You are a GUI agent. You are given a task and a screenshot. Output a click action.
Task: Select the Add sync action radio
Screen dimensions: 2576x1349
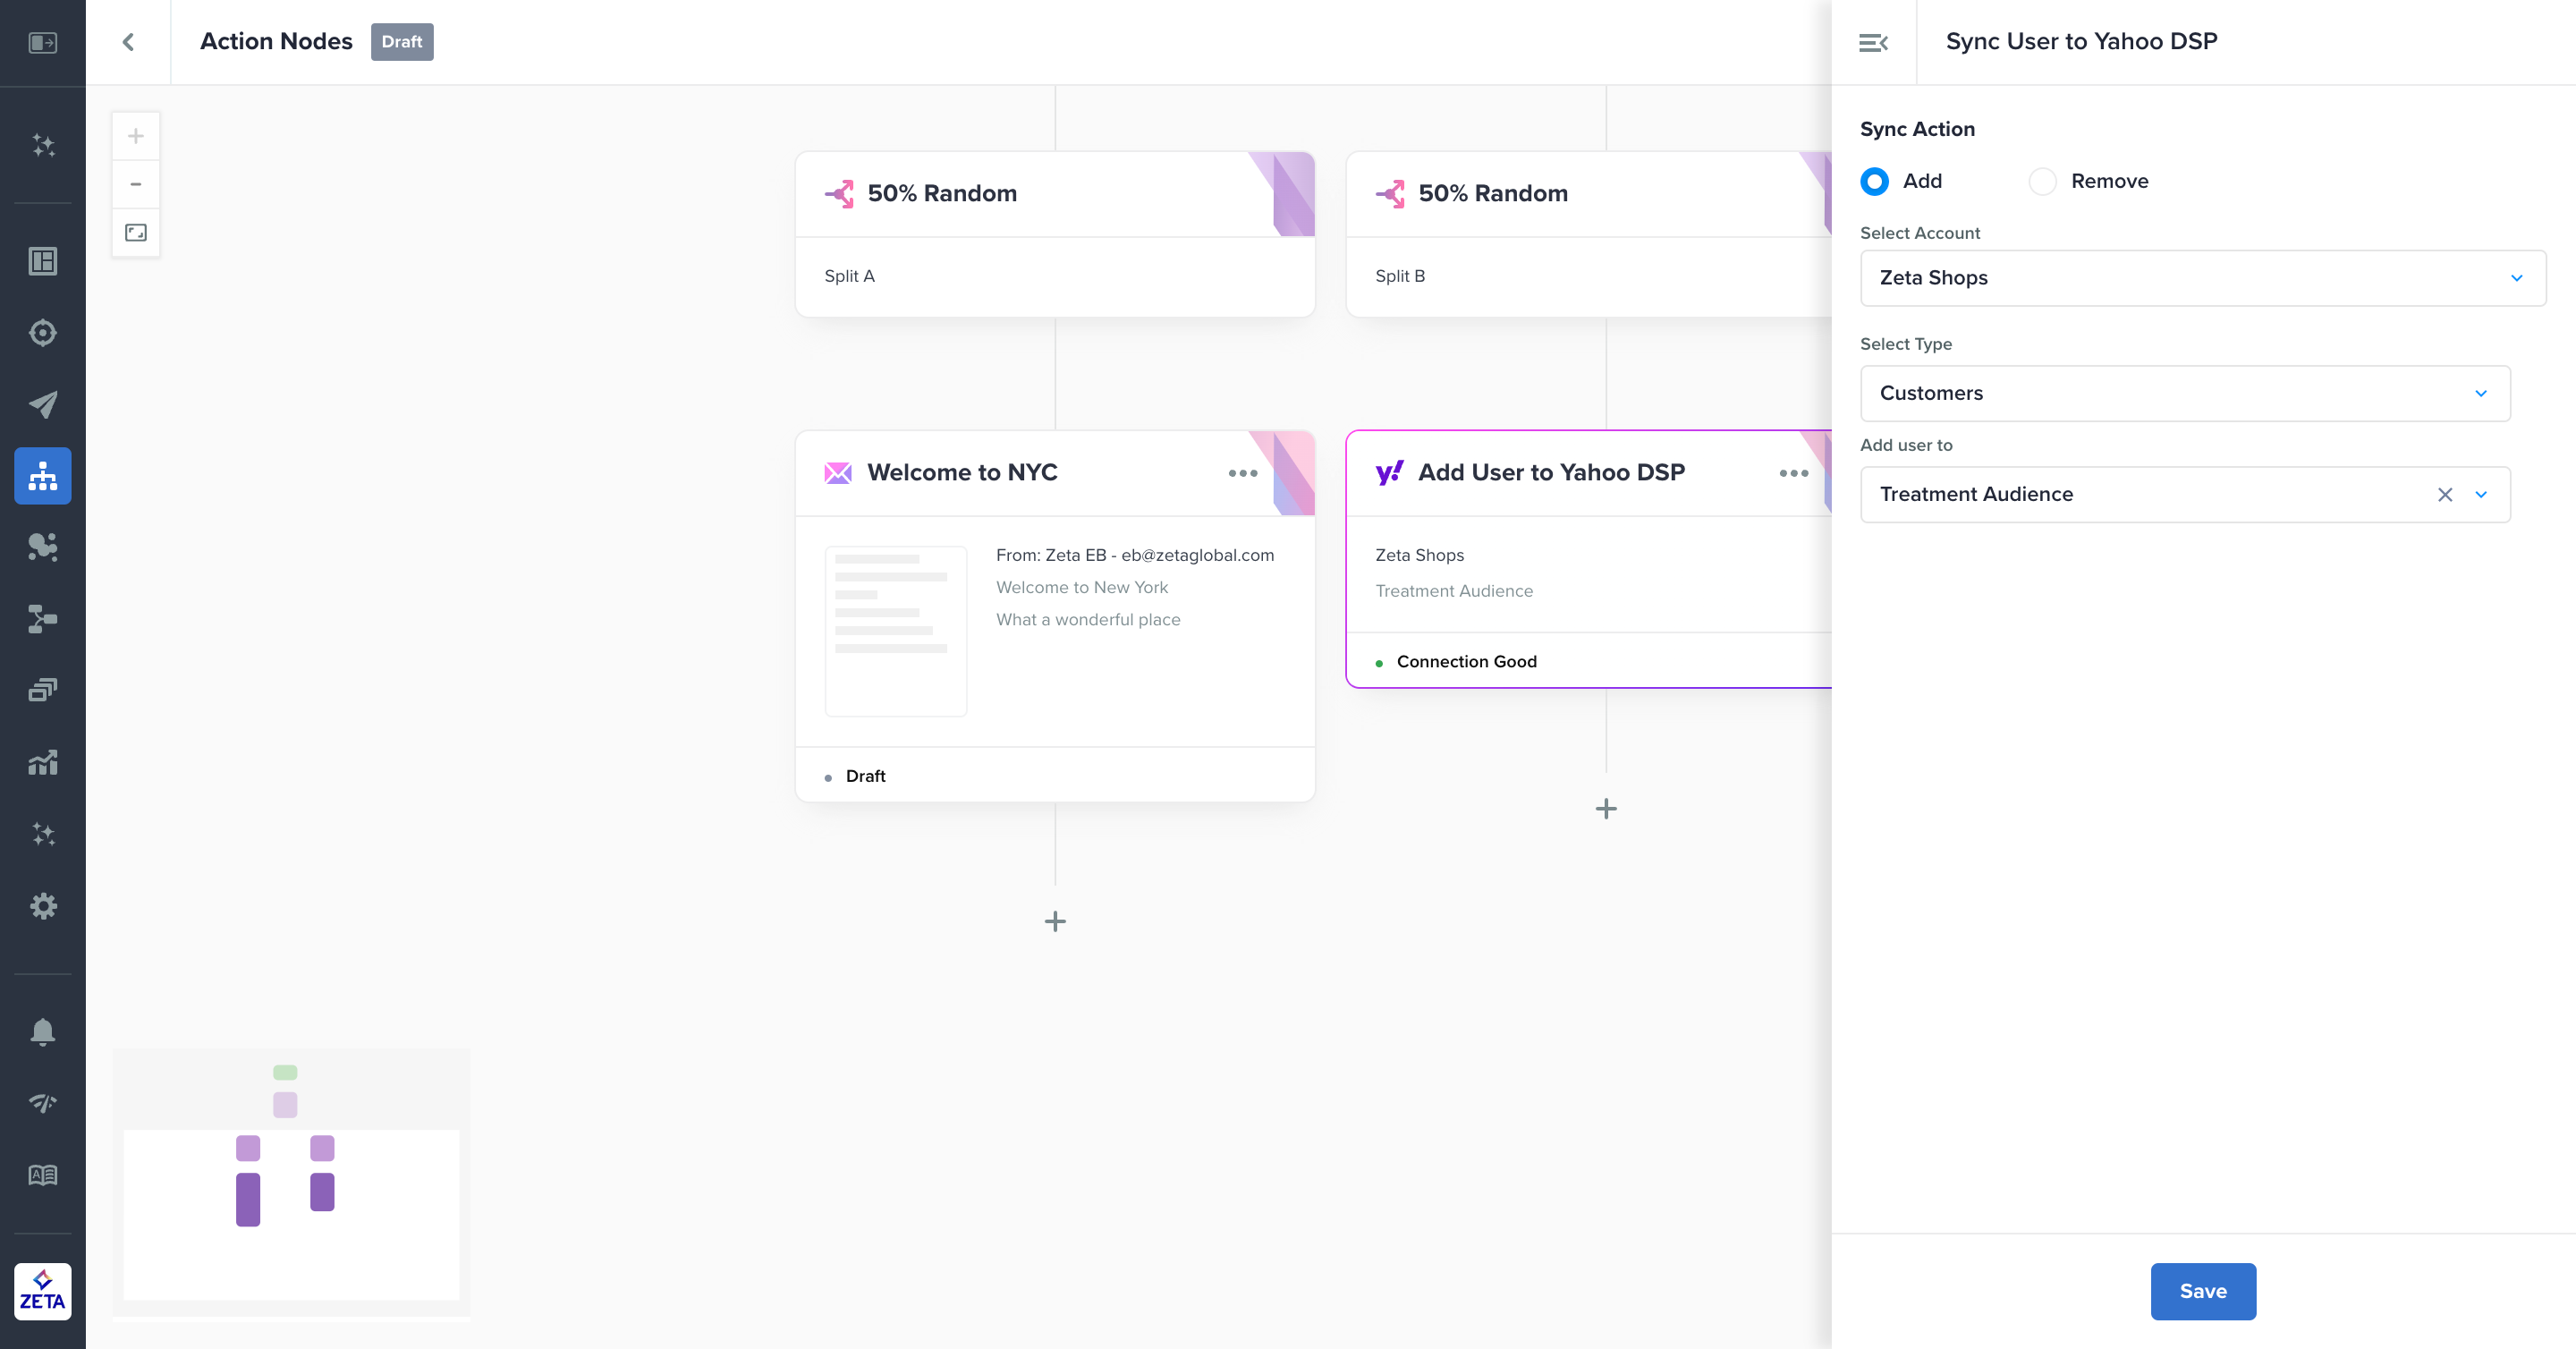click(1875, 181)
